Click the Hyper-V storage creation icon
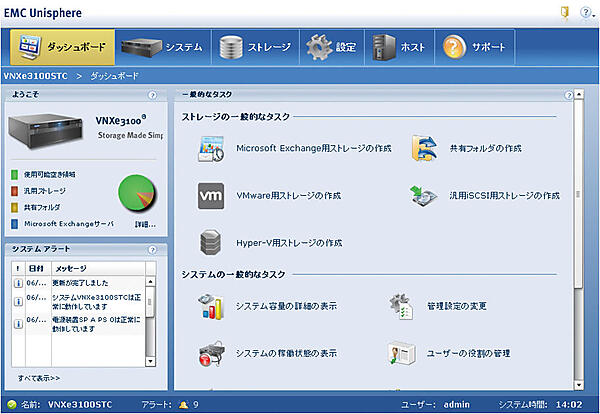 [x=210, y=242]
